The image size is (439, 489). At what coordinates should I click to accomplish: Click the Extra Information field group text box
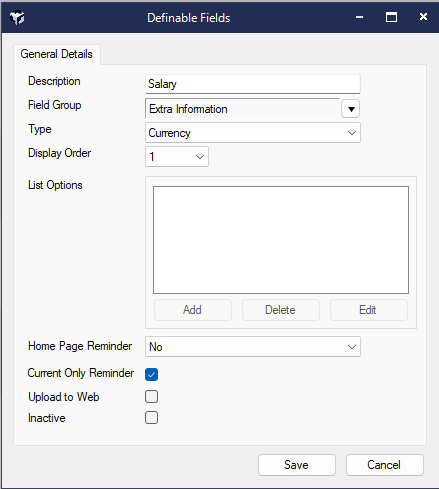243,109
